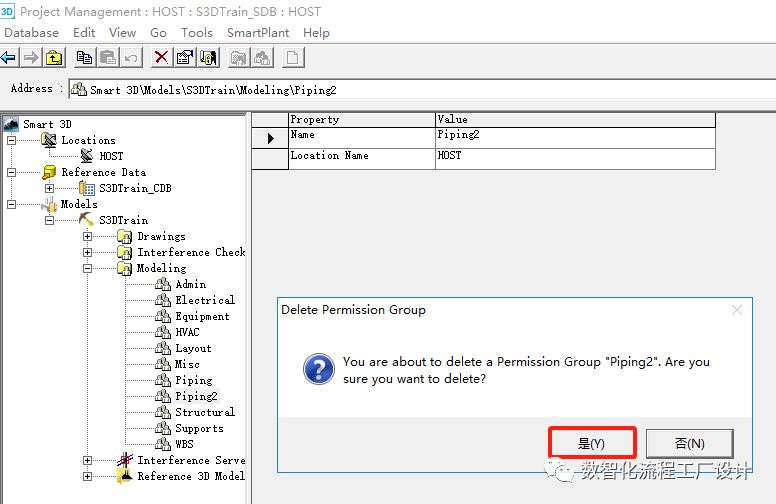Go up one level with folder-up icon
The image size is (776, 504).
click(x=54, y=58)
